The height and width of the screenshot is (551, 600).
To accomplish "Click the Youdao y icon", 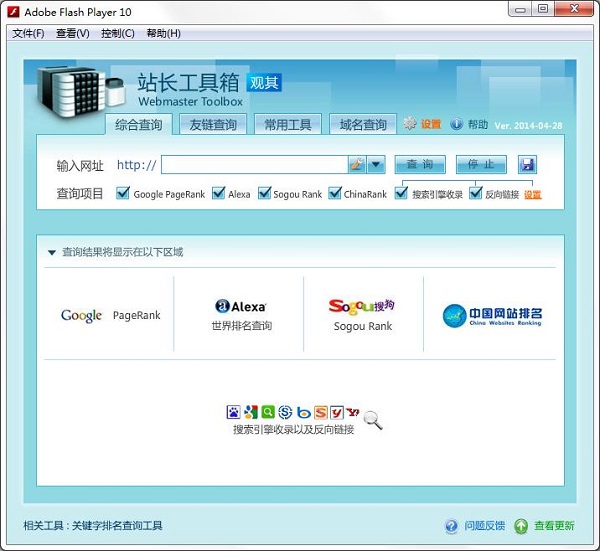I will [x=337, y=412].
